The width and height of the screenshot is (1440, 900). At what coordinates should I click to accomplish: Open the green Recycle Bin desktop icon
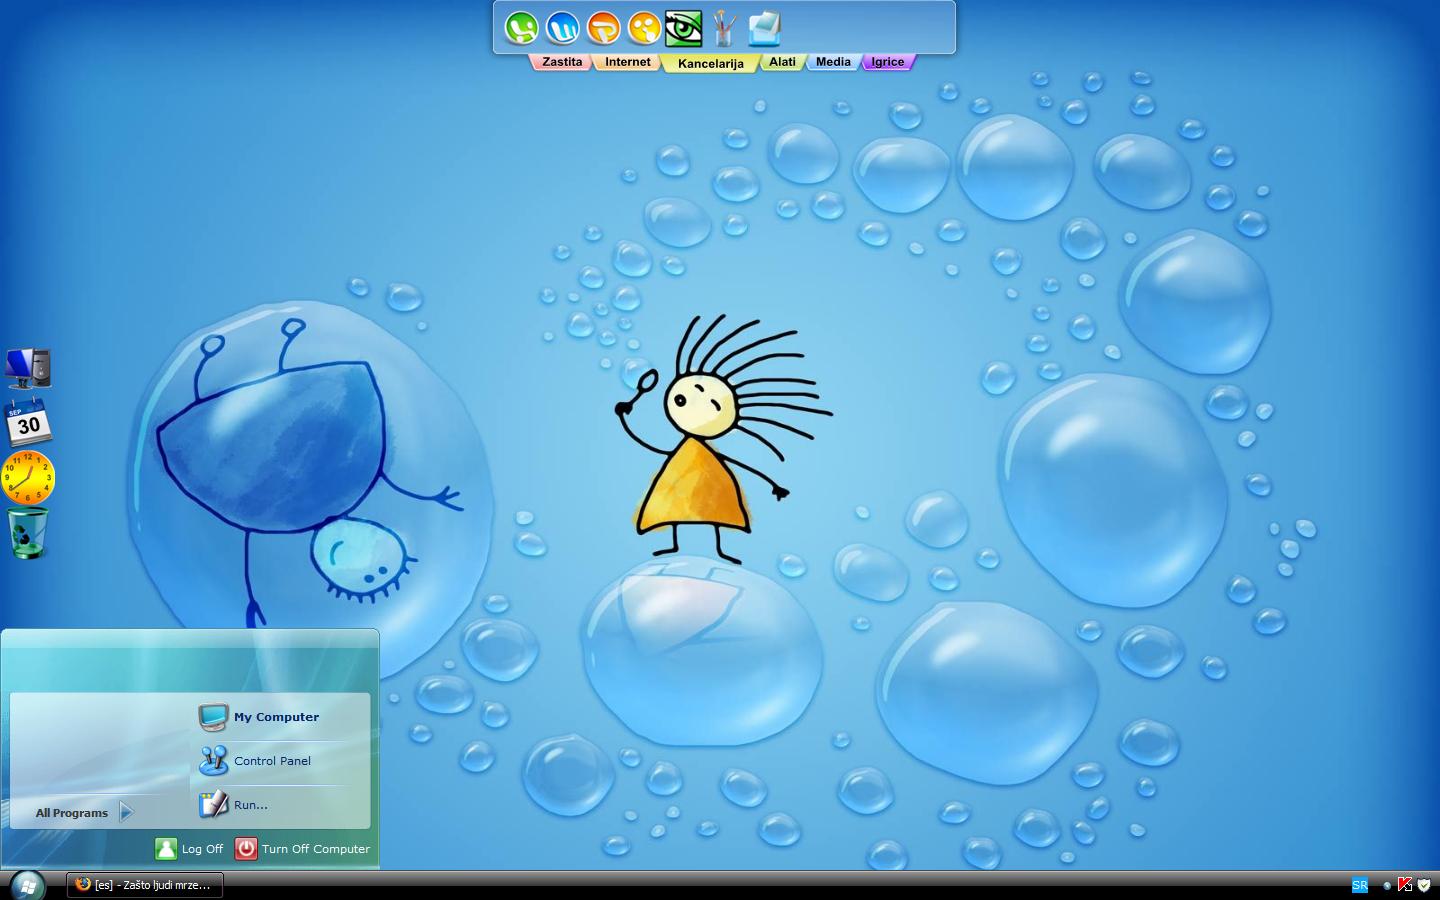28,532
